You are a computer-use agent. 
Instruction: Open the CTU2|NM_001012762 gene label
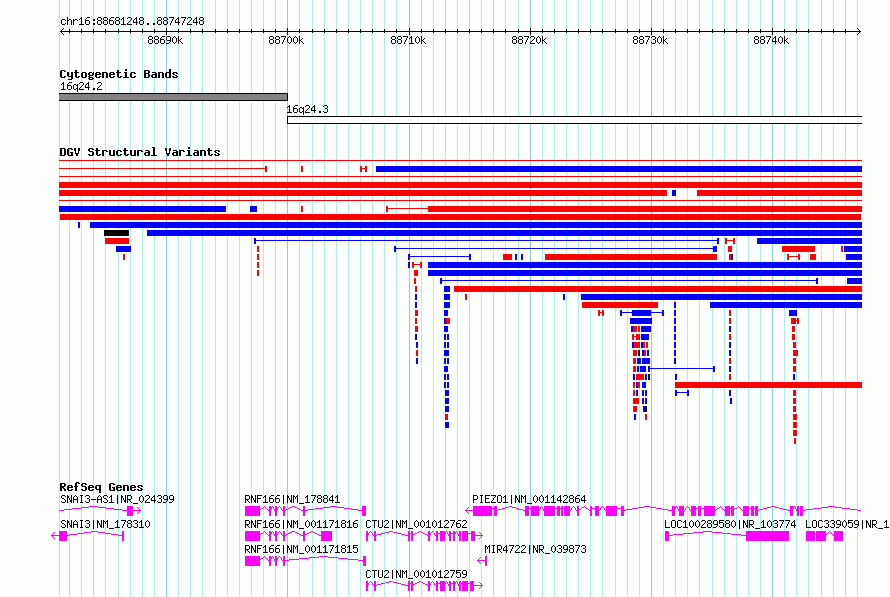(416, 524)
